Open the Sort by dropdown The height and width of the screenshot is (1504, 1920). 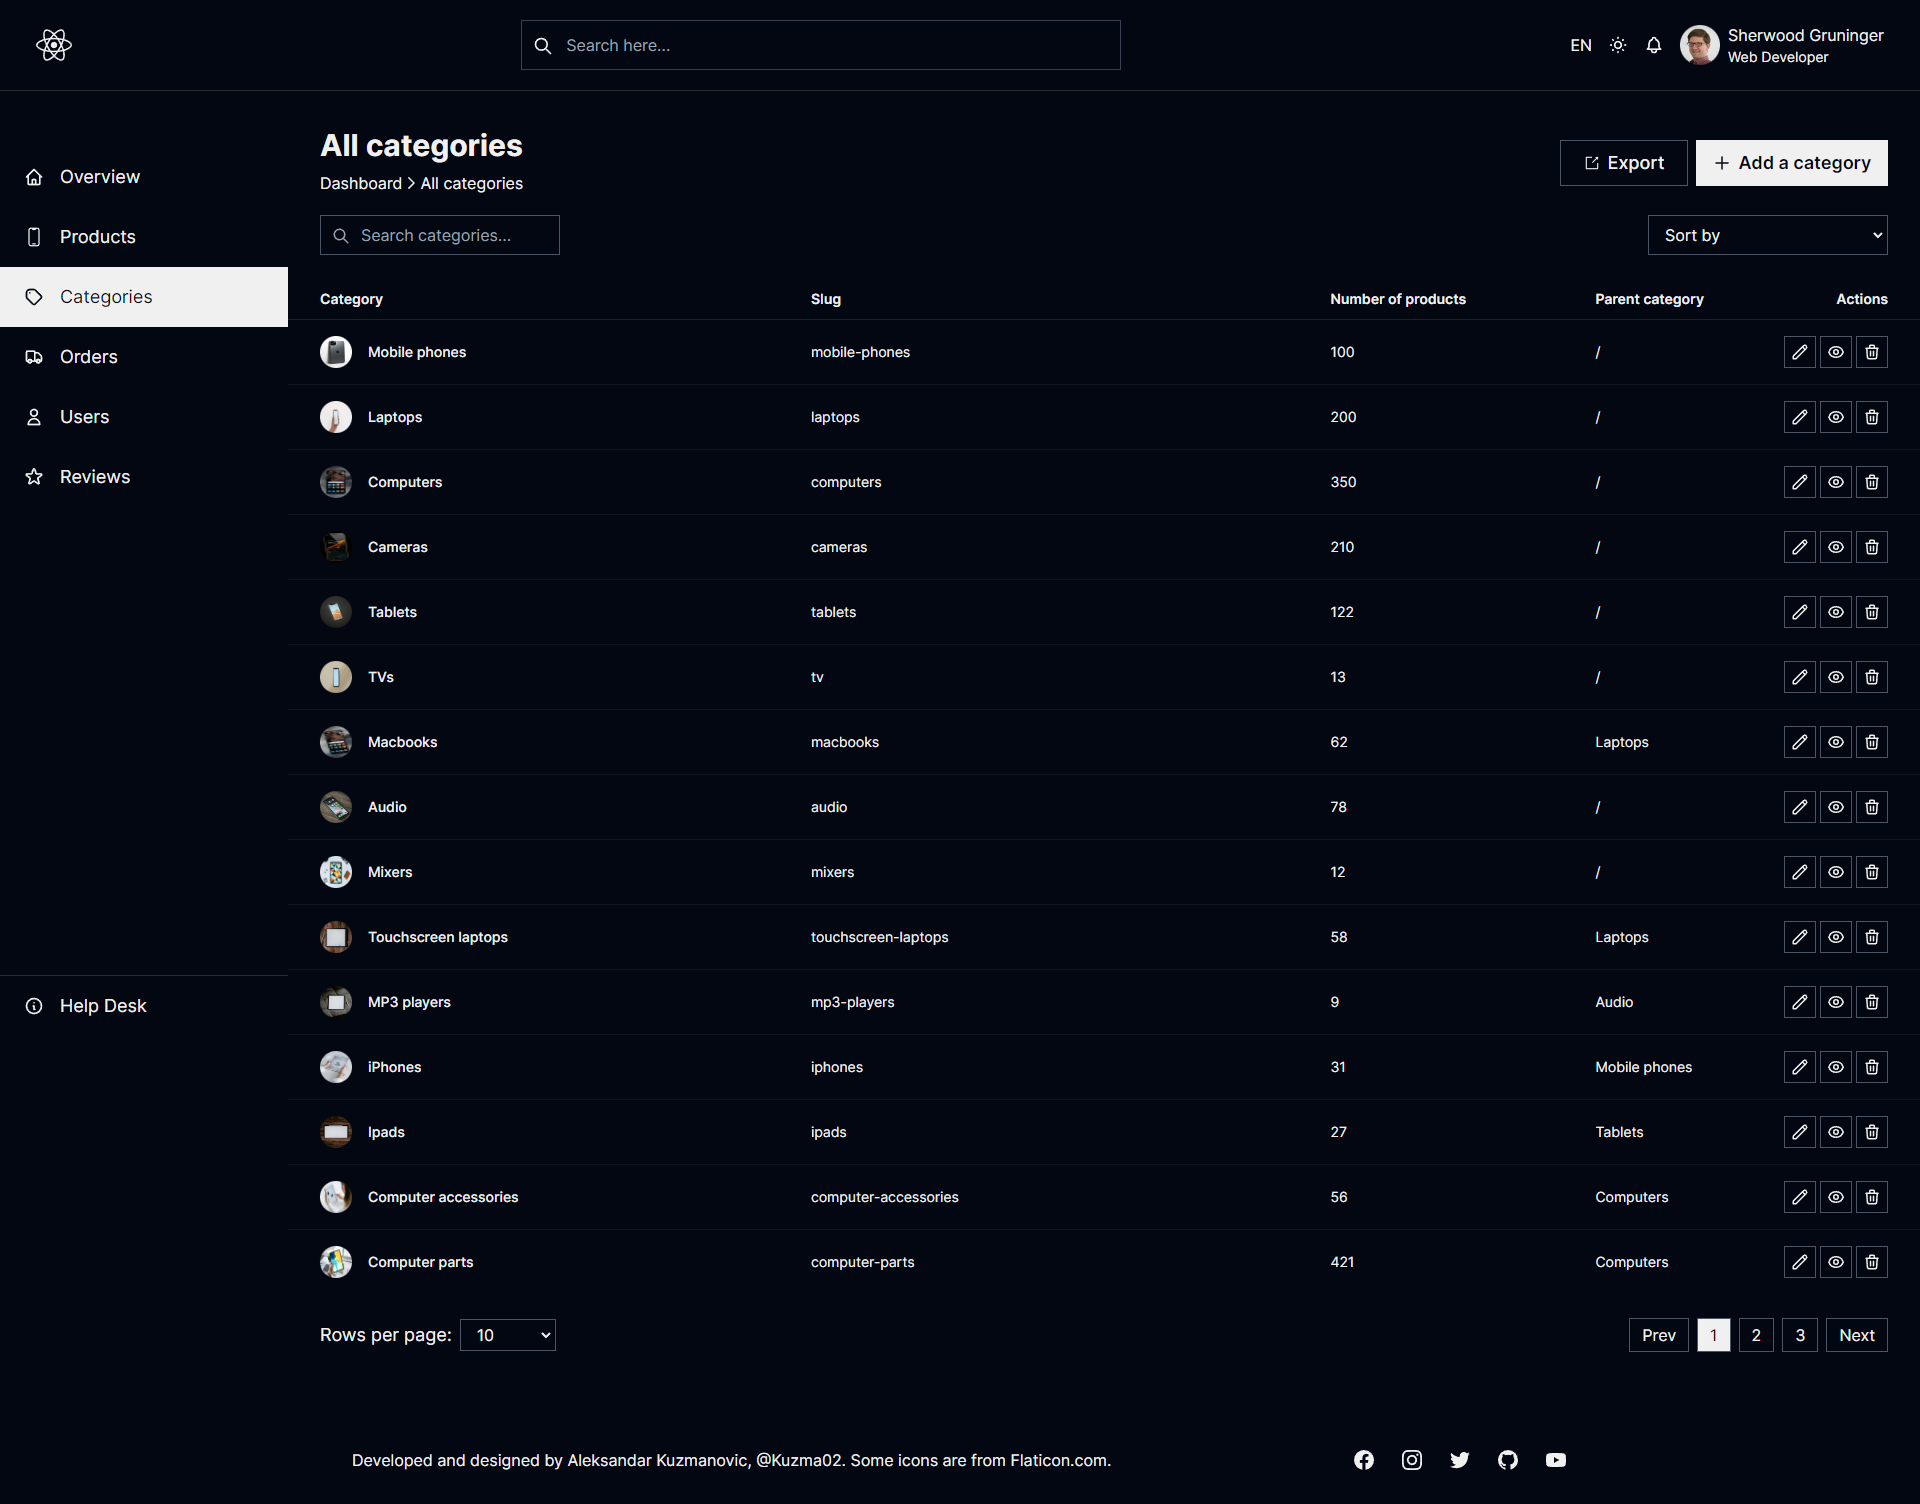[x=1767, y=235]
